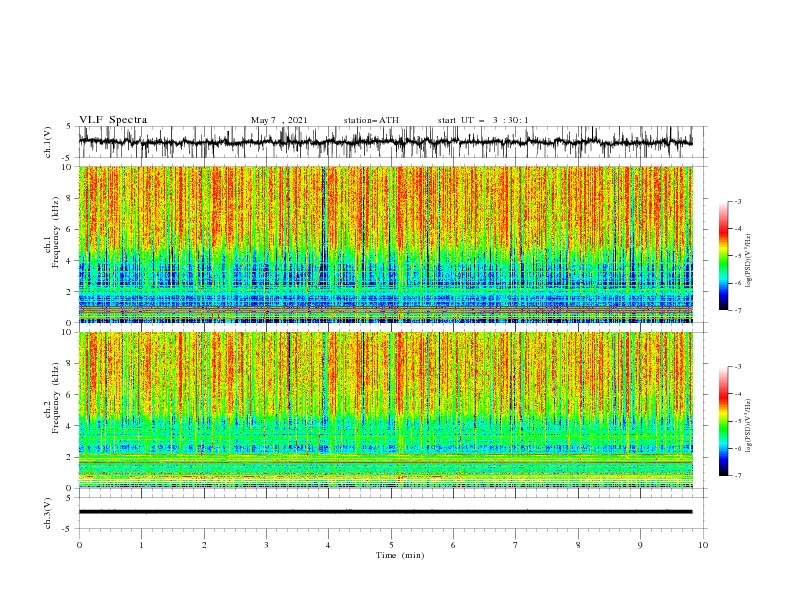Click tick label "0" on the Time axis
792x612 pixels.
(x=79, y=545)
